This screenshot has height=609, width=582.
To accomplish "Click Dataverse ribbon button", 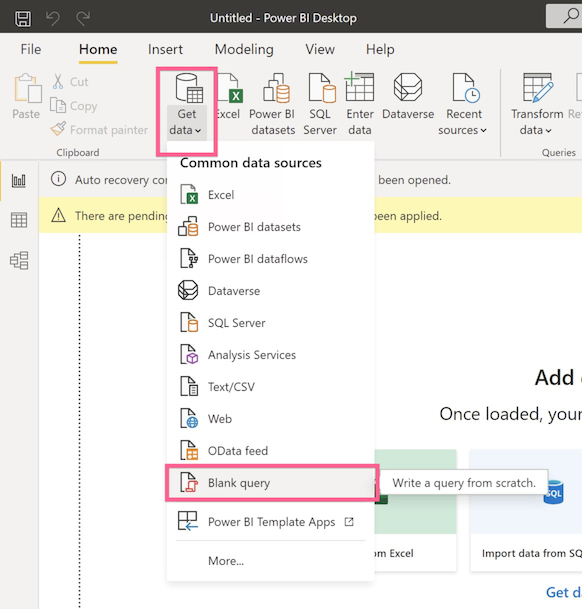I will (x=408, y=97).
